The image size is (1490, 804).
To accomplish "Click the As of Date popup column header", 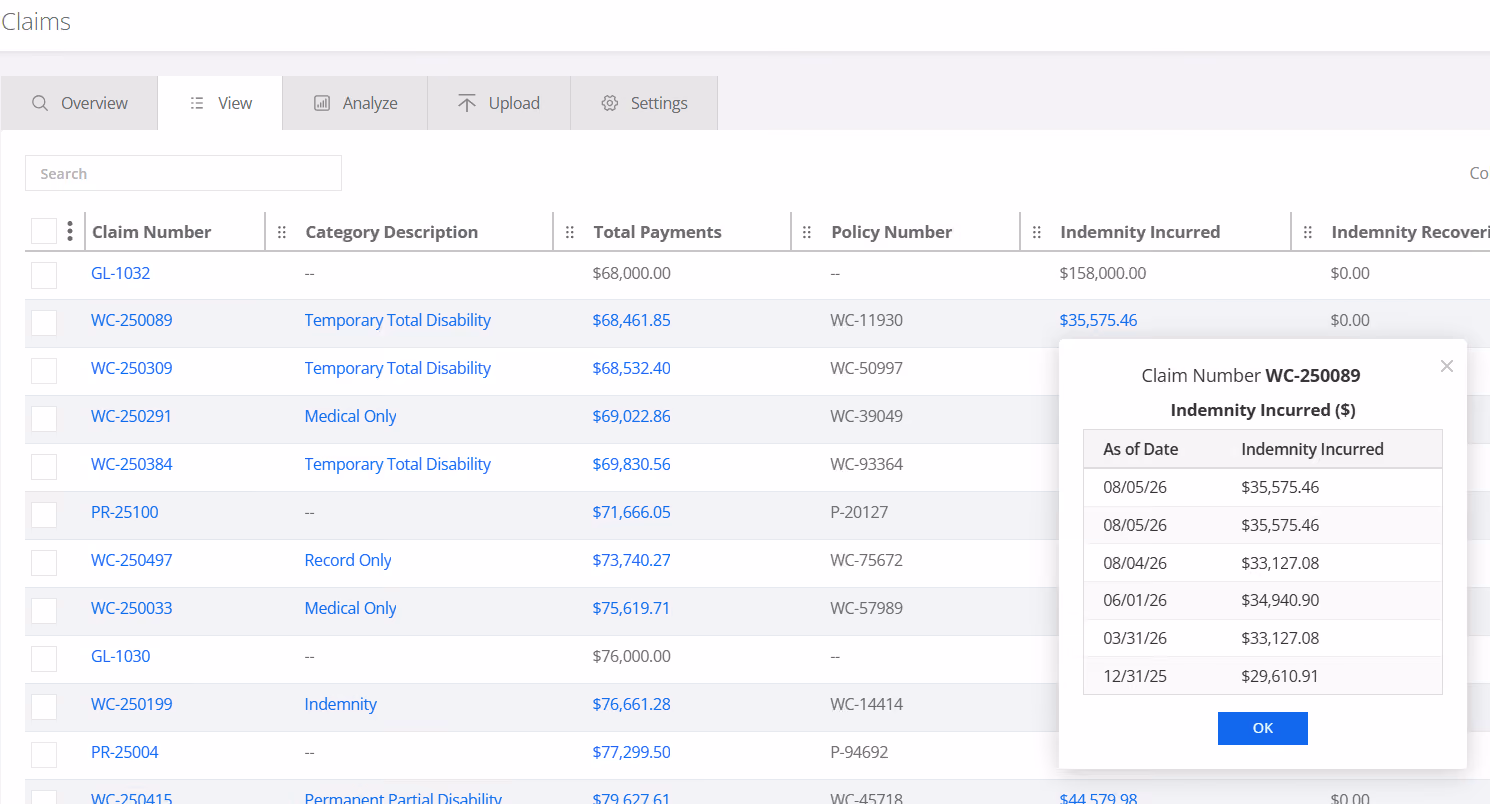I will pyautogui.click(x=1140, y=449).
